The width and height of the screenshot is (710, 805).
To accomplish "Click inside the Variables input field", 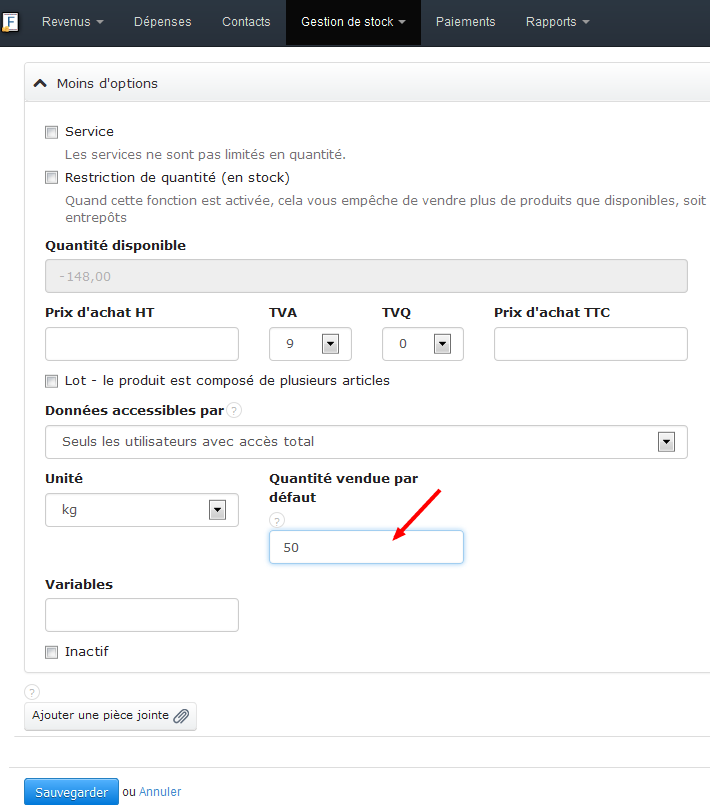I will point(141,614).
